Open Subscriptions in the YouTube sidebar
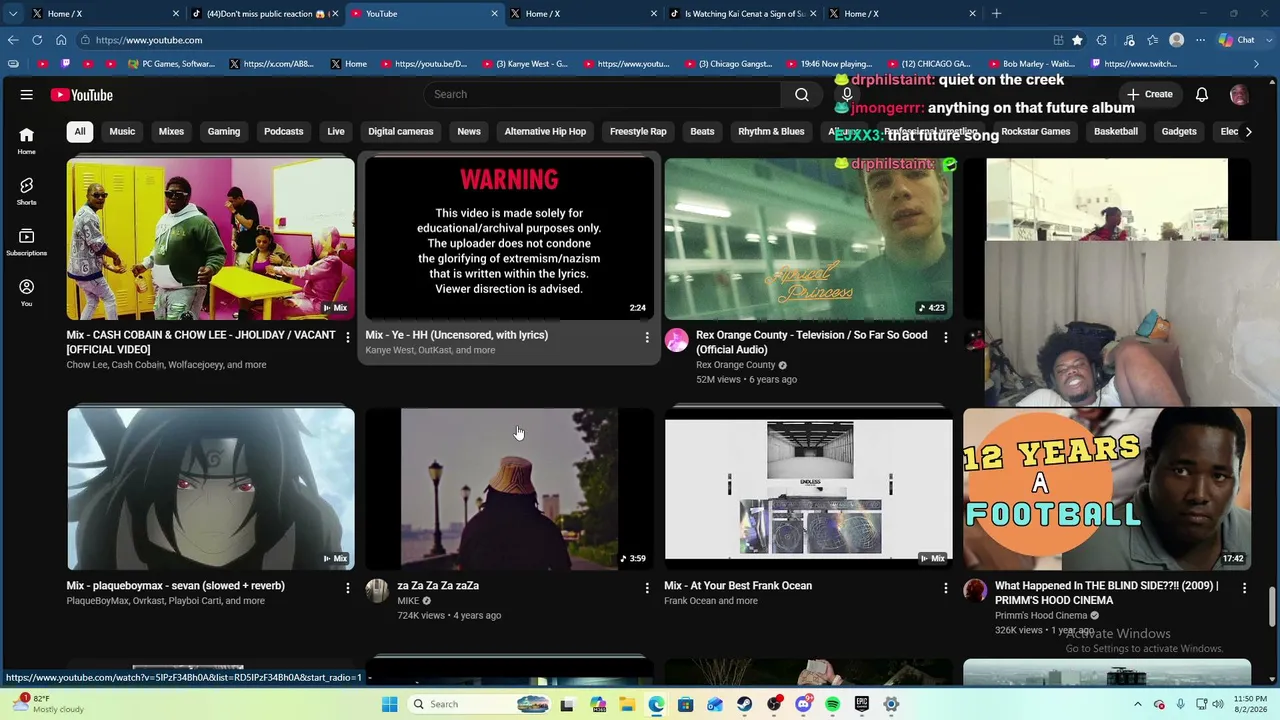1280x720 pixels. 27,242
